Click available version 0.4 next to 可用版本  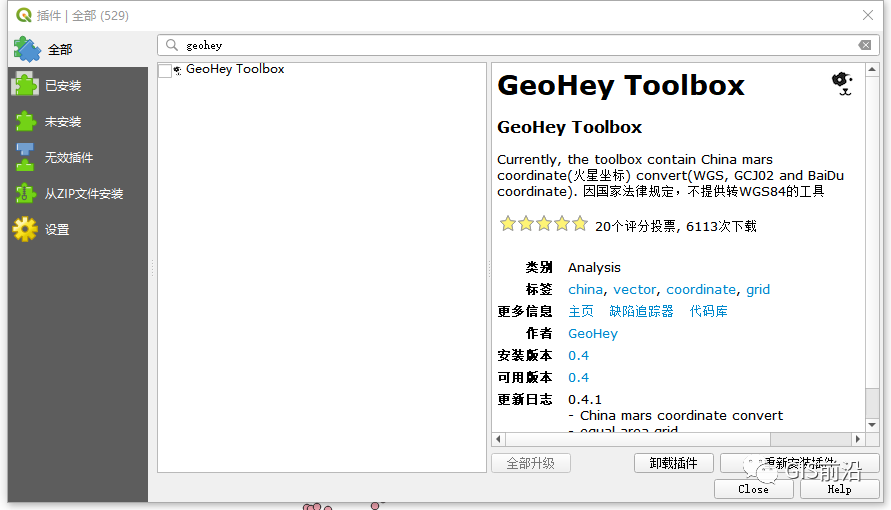point(578,378)
